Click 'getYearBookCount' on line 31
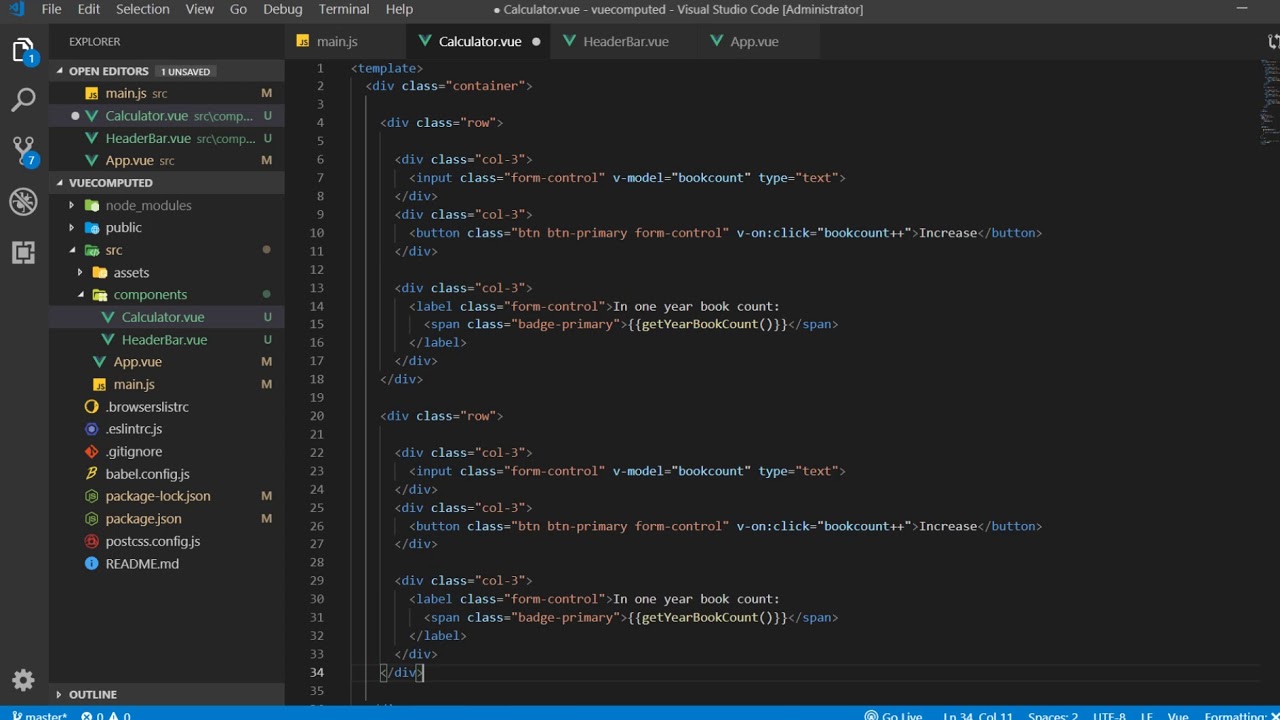Image resolution: width=1280 pixels, height=720 pixels. click(x=699, y=617)
